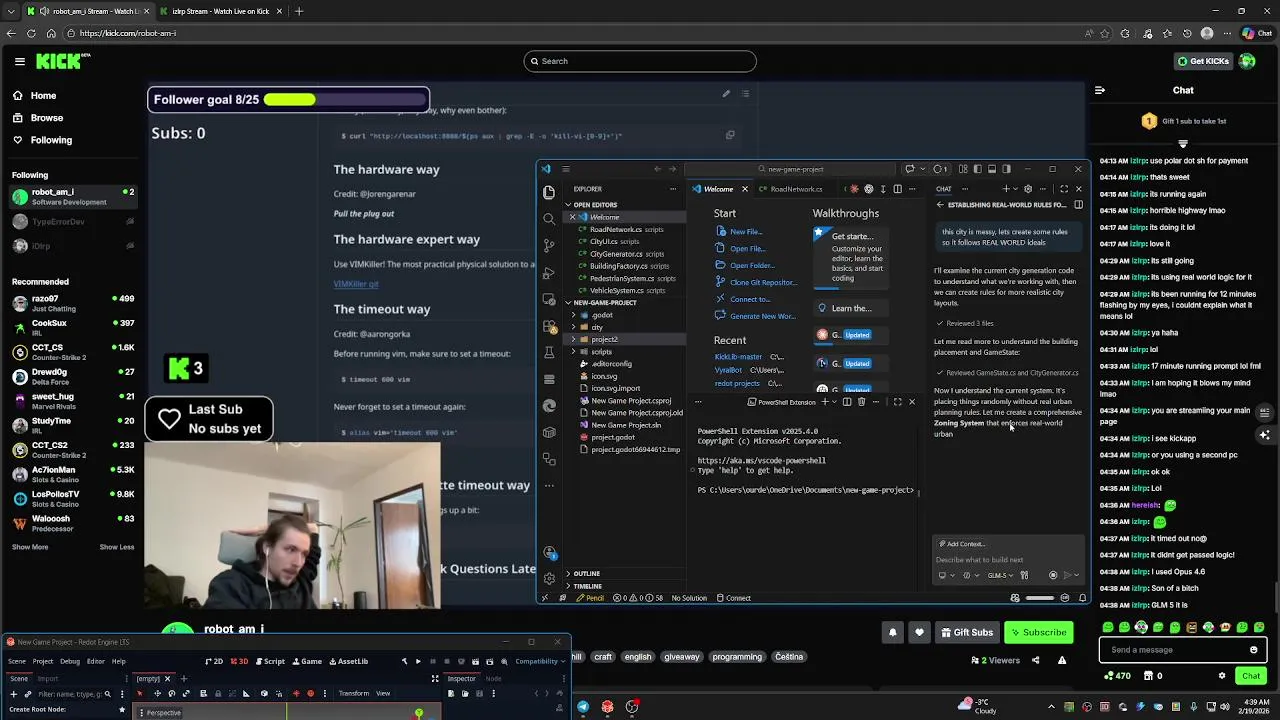The height and width of the screenshot is (720, 1280).
Task: Toggle the 2D workspace in Redot
Action: coord(214,661)
